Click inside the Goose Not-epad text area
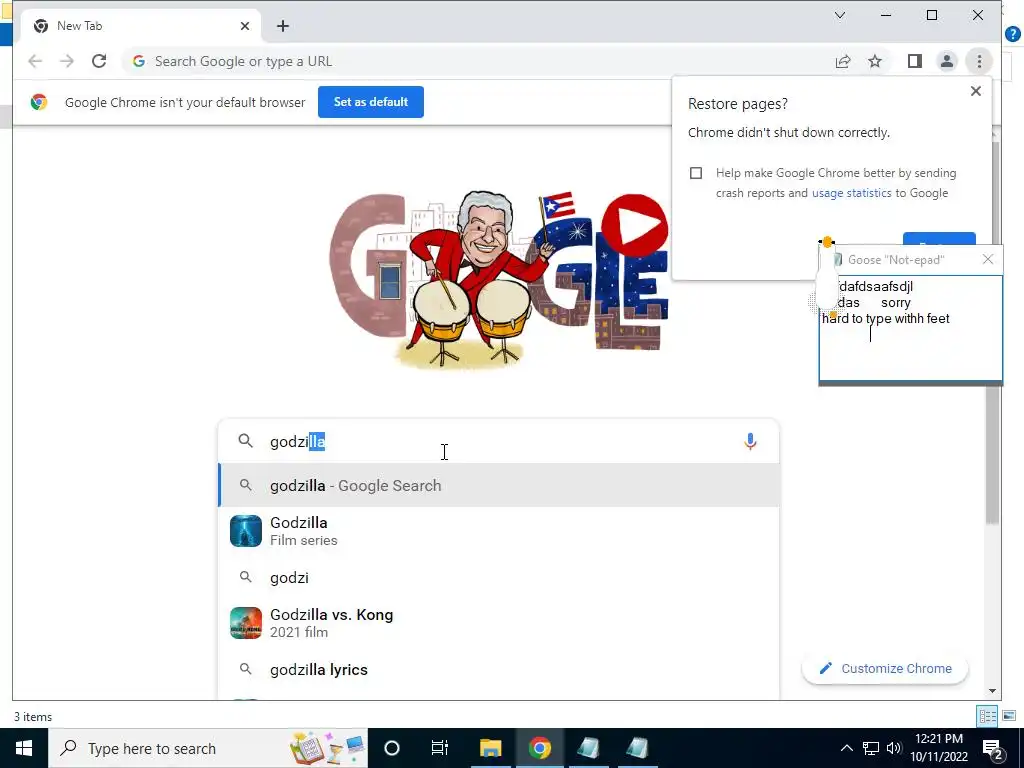 910,328
